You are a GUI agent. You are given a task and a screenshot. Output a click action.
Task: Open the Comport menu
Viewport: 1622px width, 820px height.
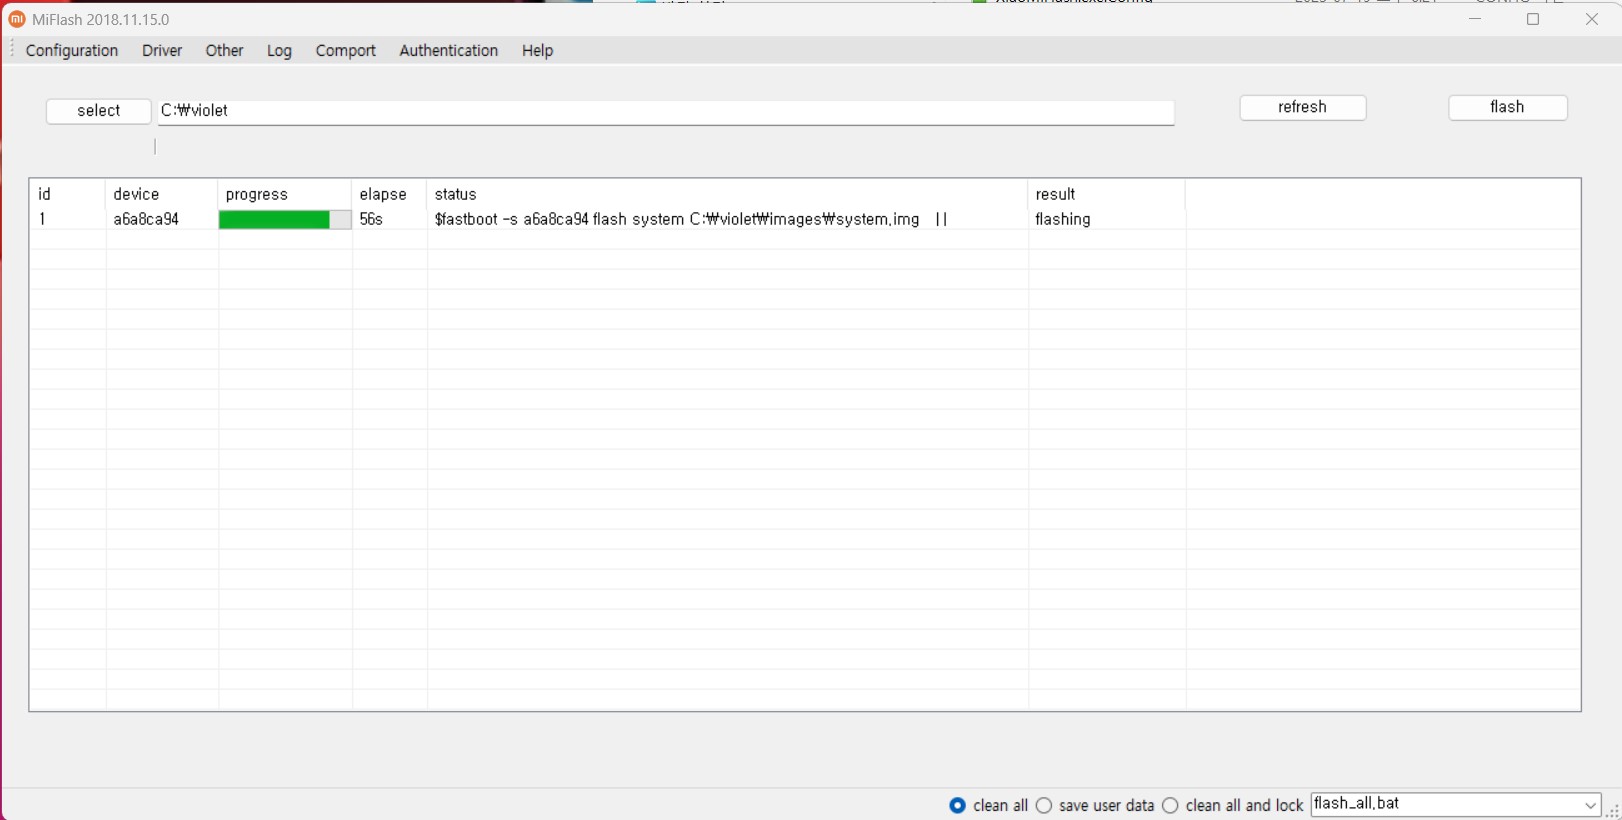click(346, 50)
